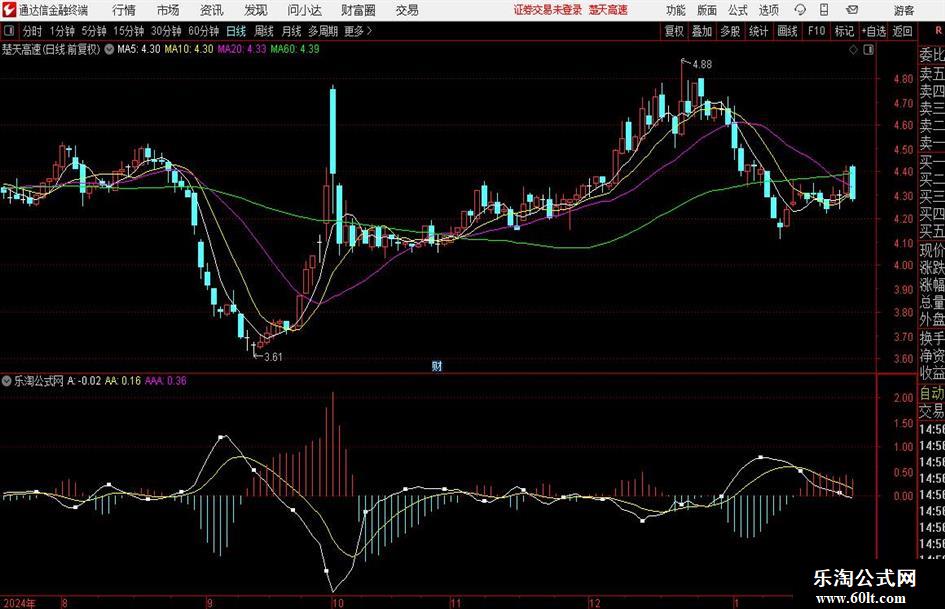Open the mobile phone icon
945x609 pixels.
[x=824, y=10]
